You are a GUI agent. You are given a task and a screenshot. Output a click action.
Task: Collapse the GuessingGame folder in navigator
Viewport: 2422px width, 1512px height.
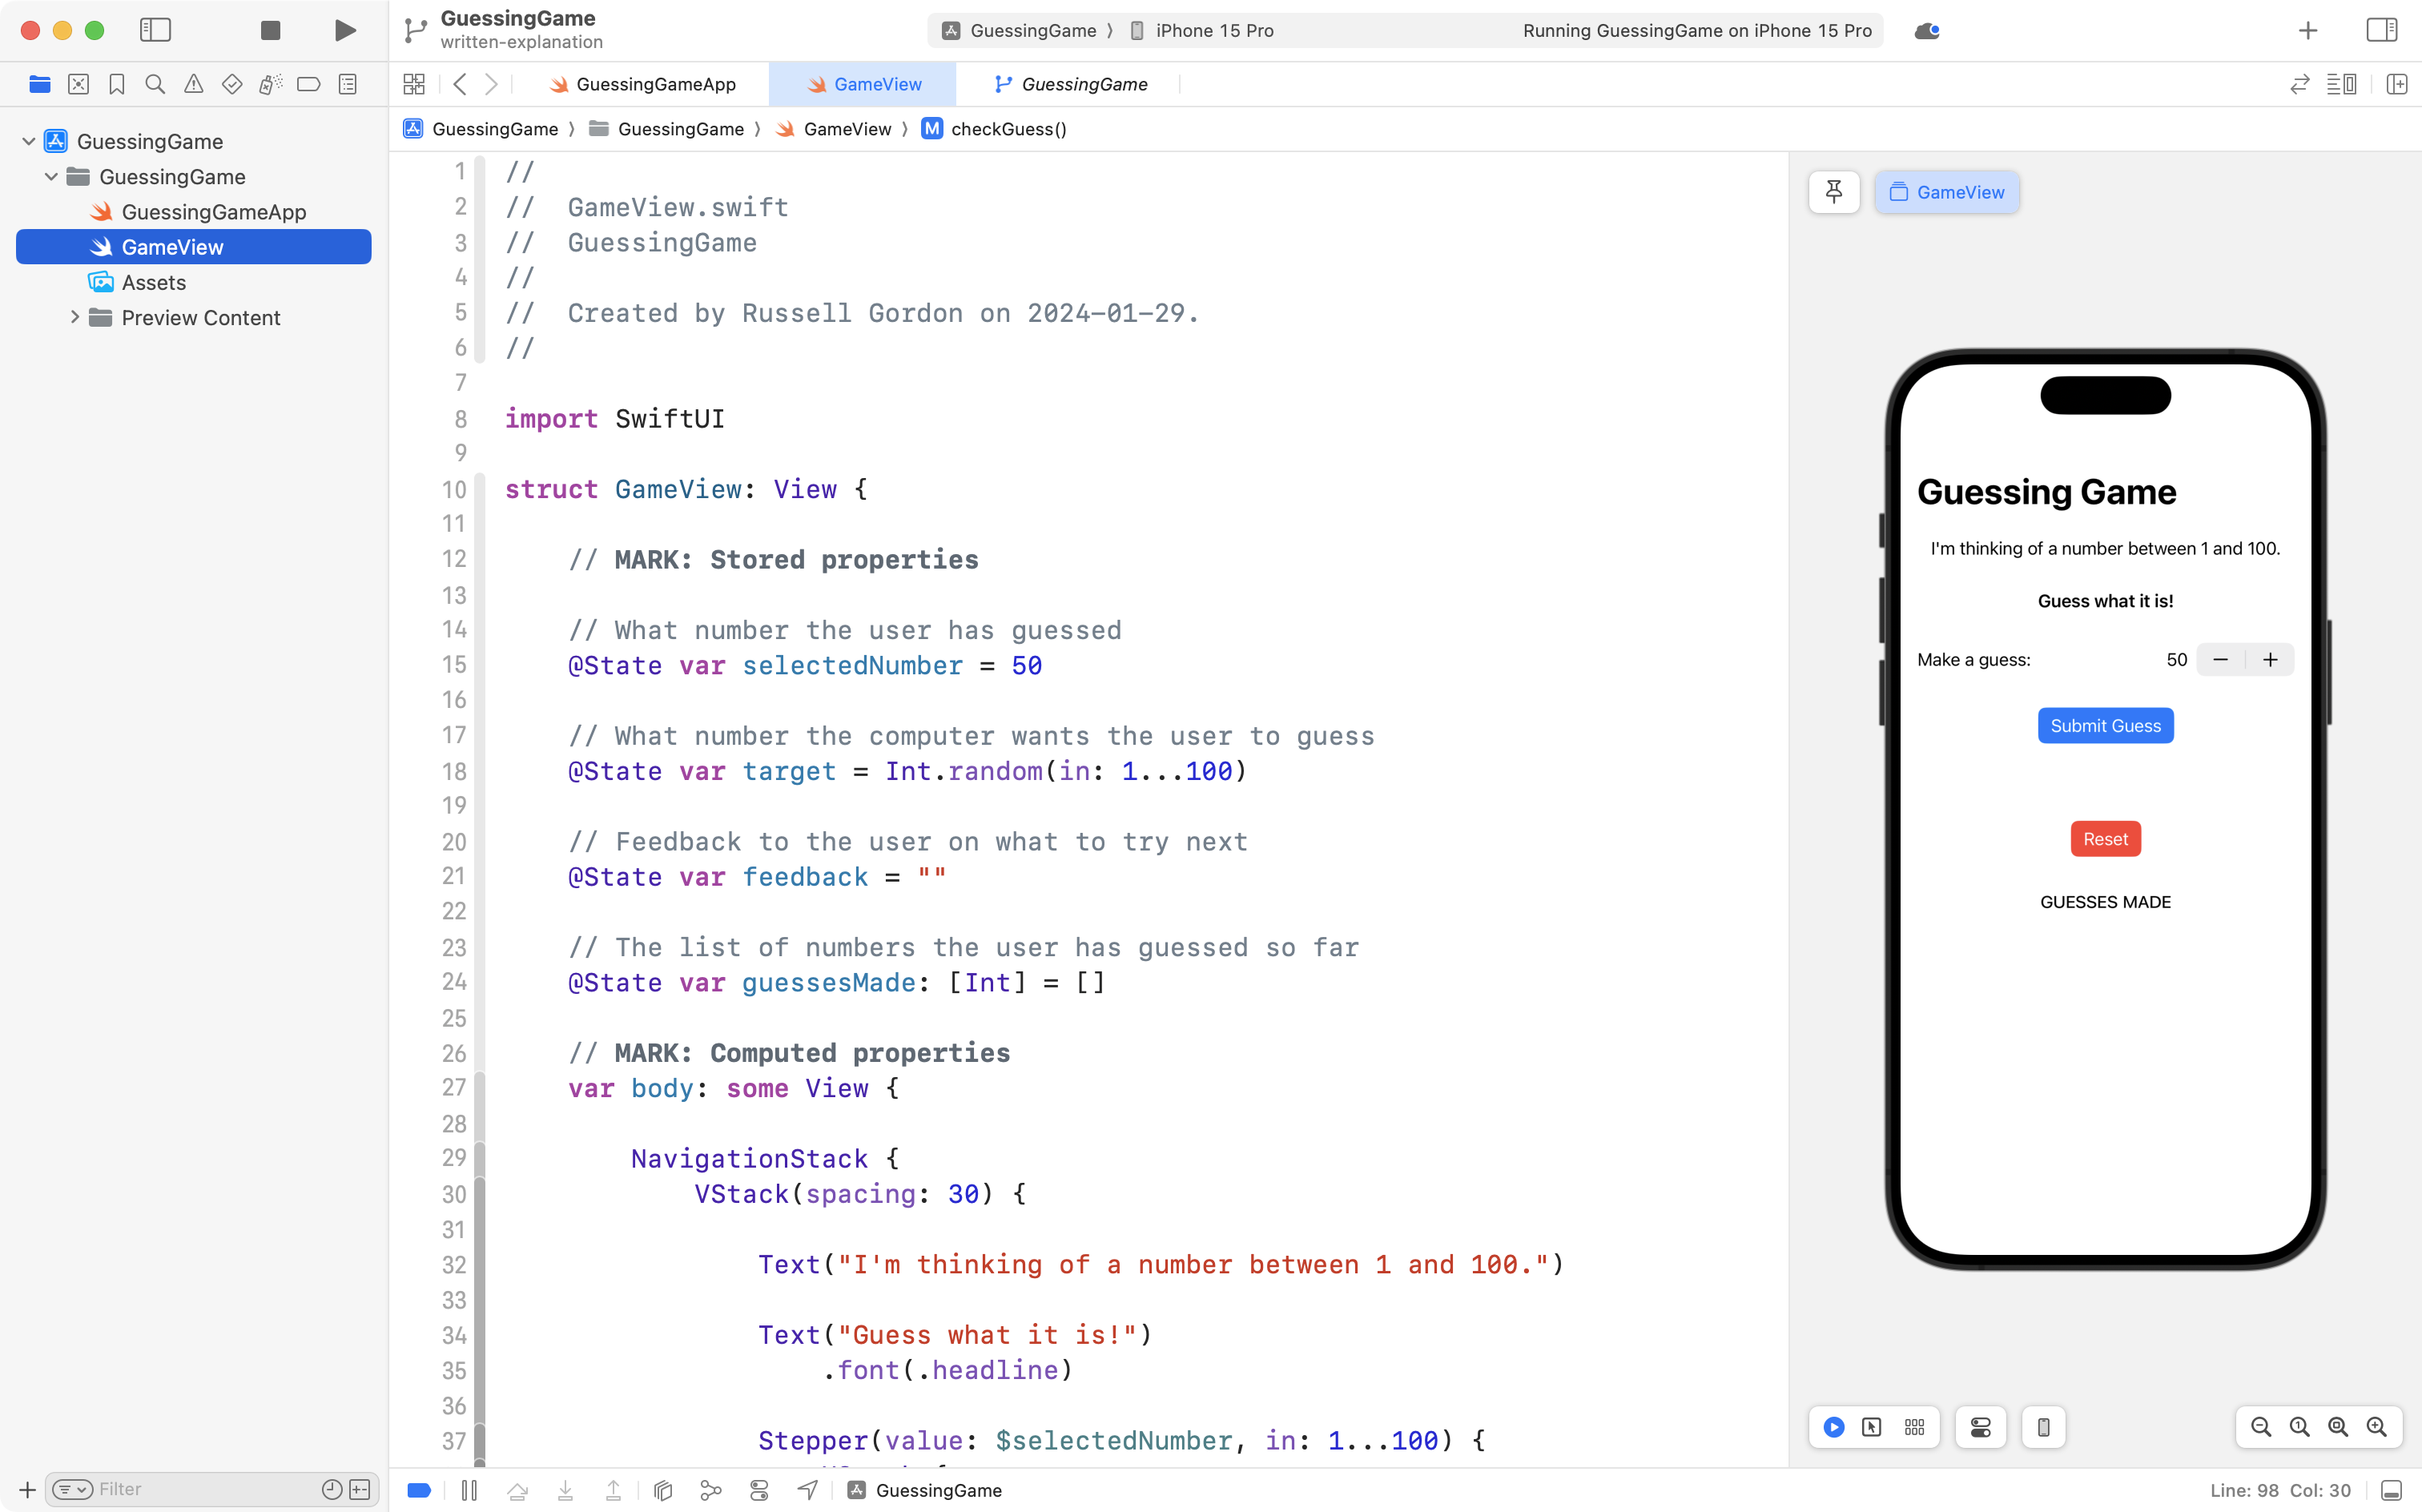coord(51,176)
